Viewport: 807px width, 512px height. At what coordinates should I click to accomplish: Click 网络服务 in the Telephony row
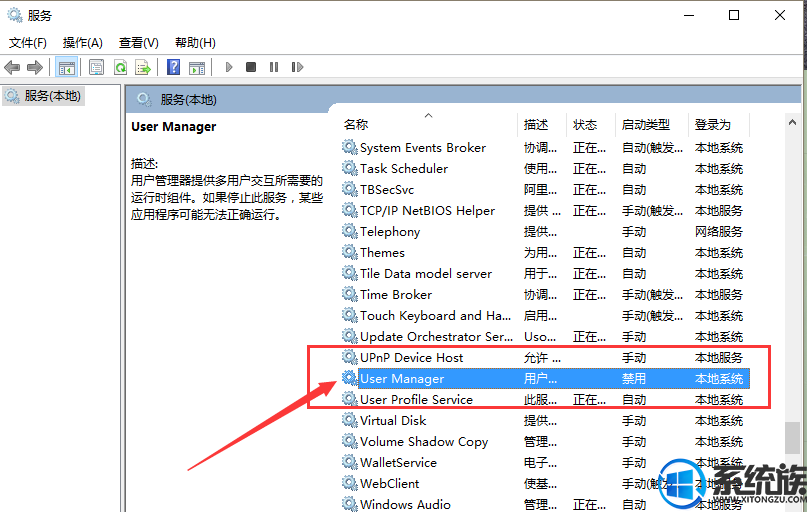pyautogui.click(x=718, y=232)
